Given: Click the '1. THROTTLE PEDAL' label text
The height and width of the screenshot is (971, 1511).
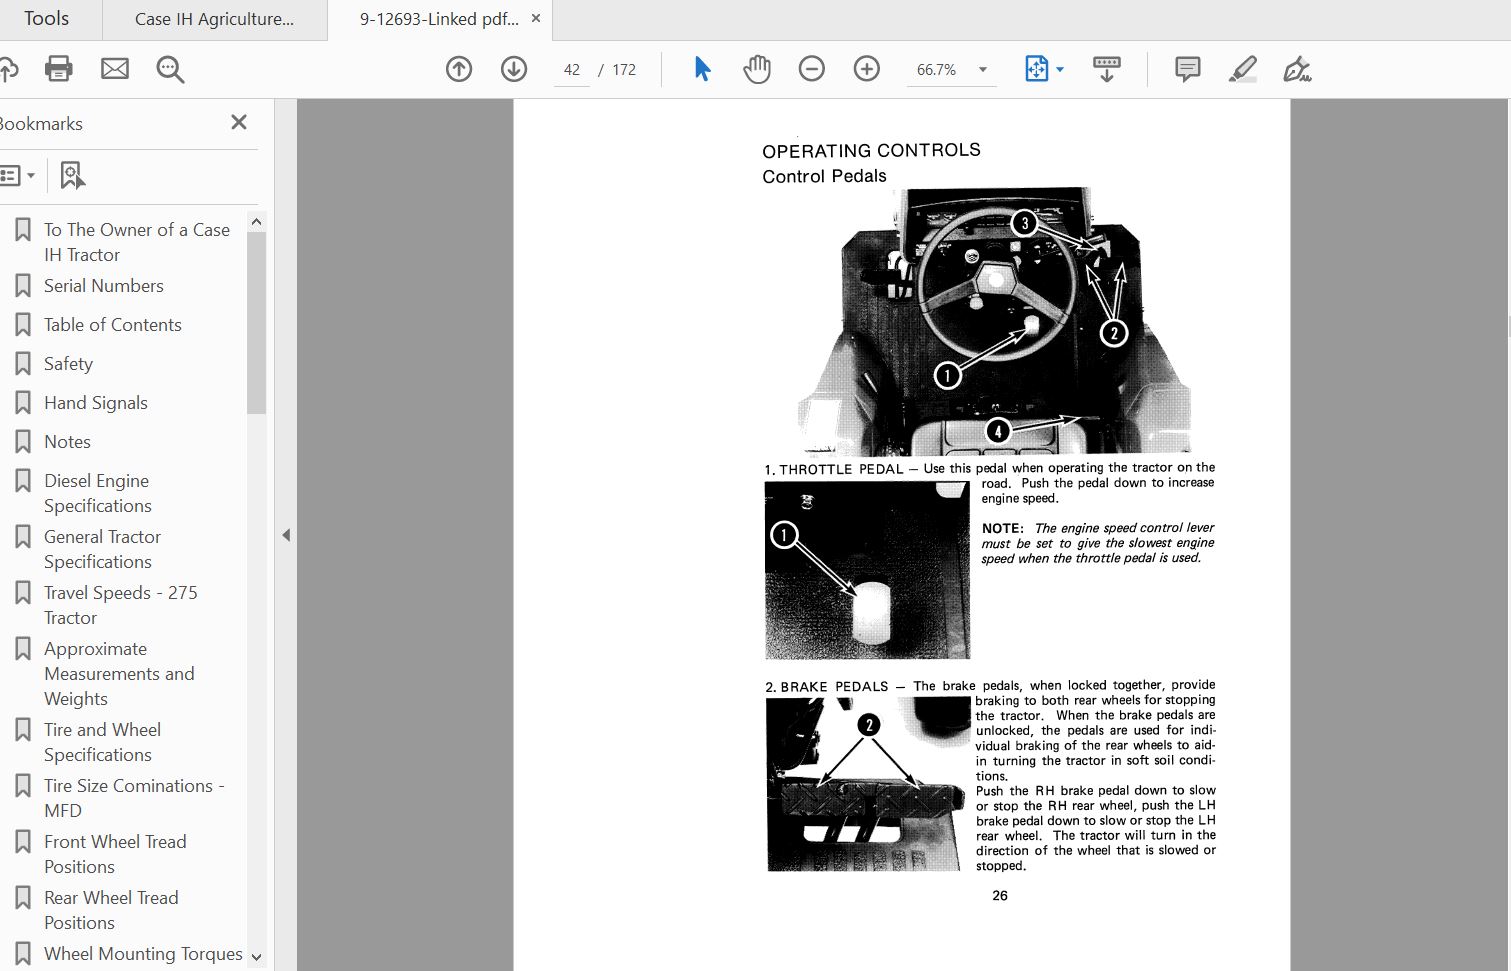Looking at the screenshot, I should click(x=833, y=469).
